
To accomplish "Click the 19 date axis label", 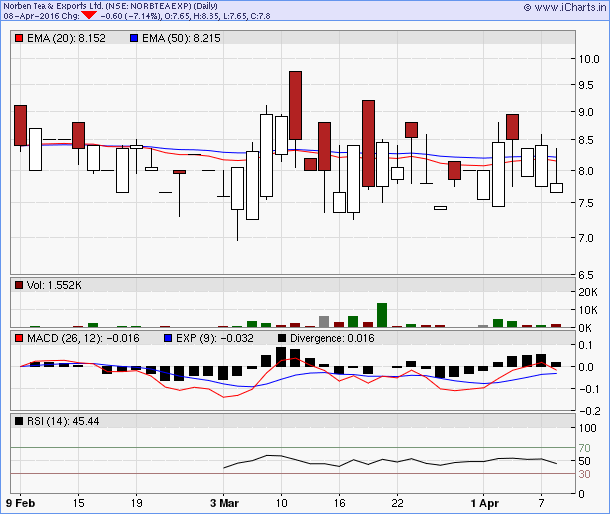I will (136, 503).
